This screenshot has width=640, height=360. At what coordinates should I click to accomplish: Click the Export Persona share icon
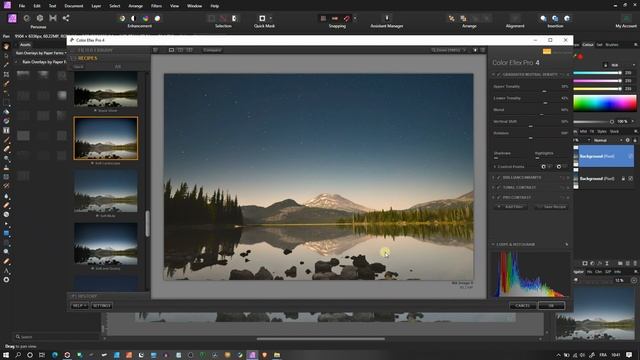(x=66, y=18)
